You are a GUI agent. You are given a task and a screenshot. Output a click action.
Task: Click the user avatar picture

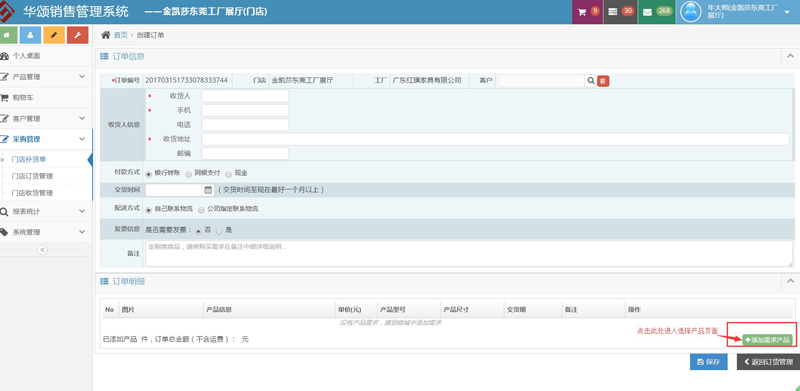(x=691, y=12)
